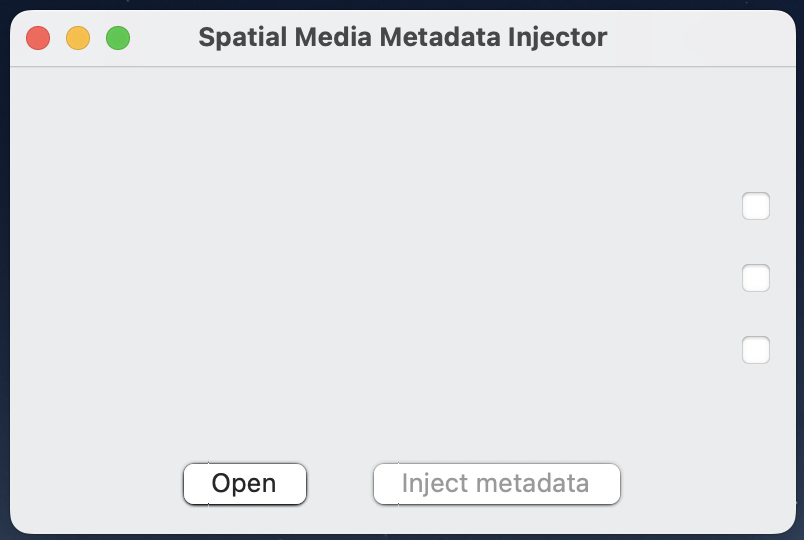Check the bottom checkbox

[x=756, y=350]
